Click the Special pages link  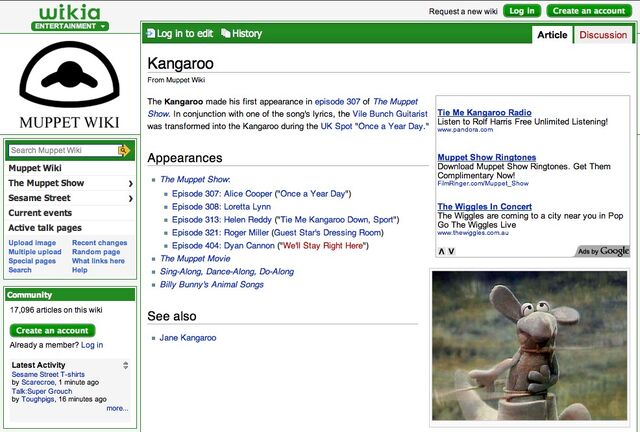(32, 261)
